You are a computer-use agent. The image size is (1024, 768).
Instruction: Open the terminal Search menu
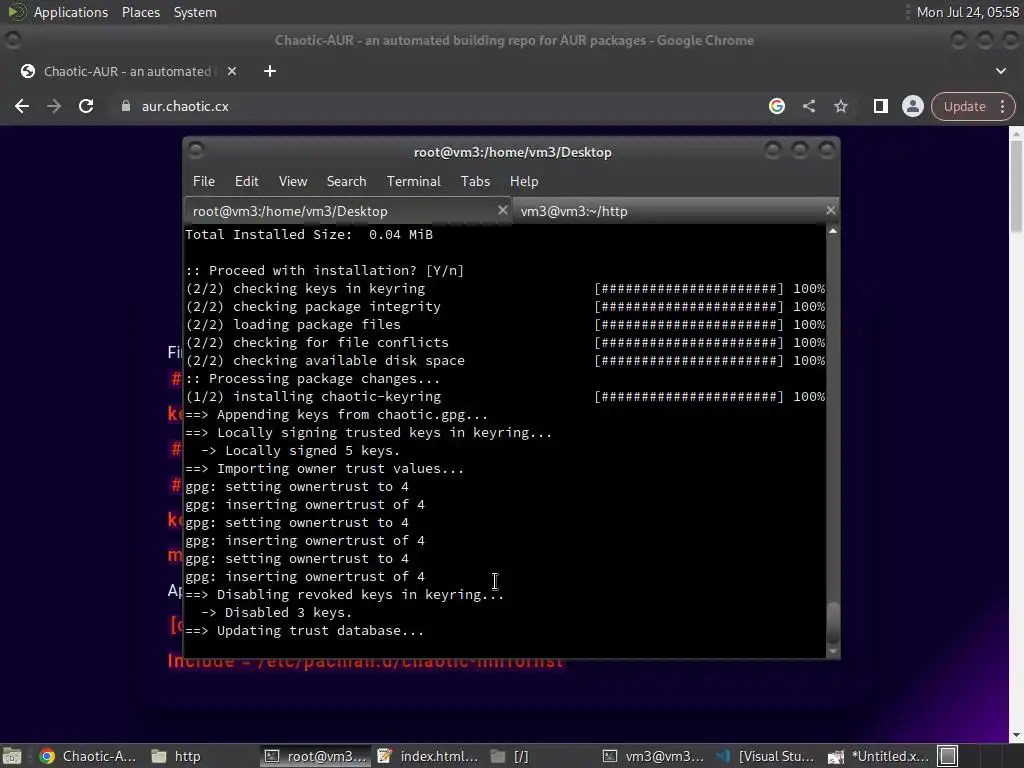pyautogui.click(x=346, y=182)
